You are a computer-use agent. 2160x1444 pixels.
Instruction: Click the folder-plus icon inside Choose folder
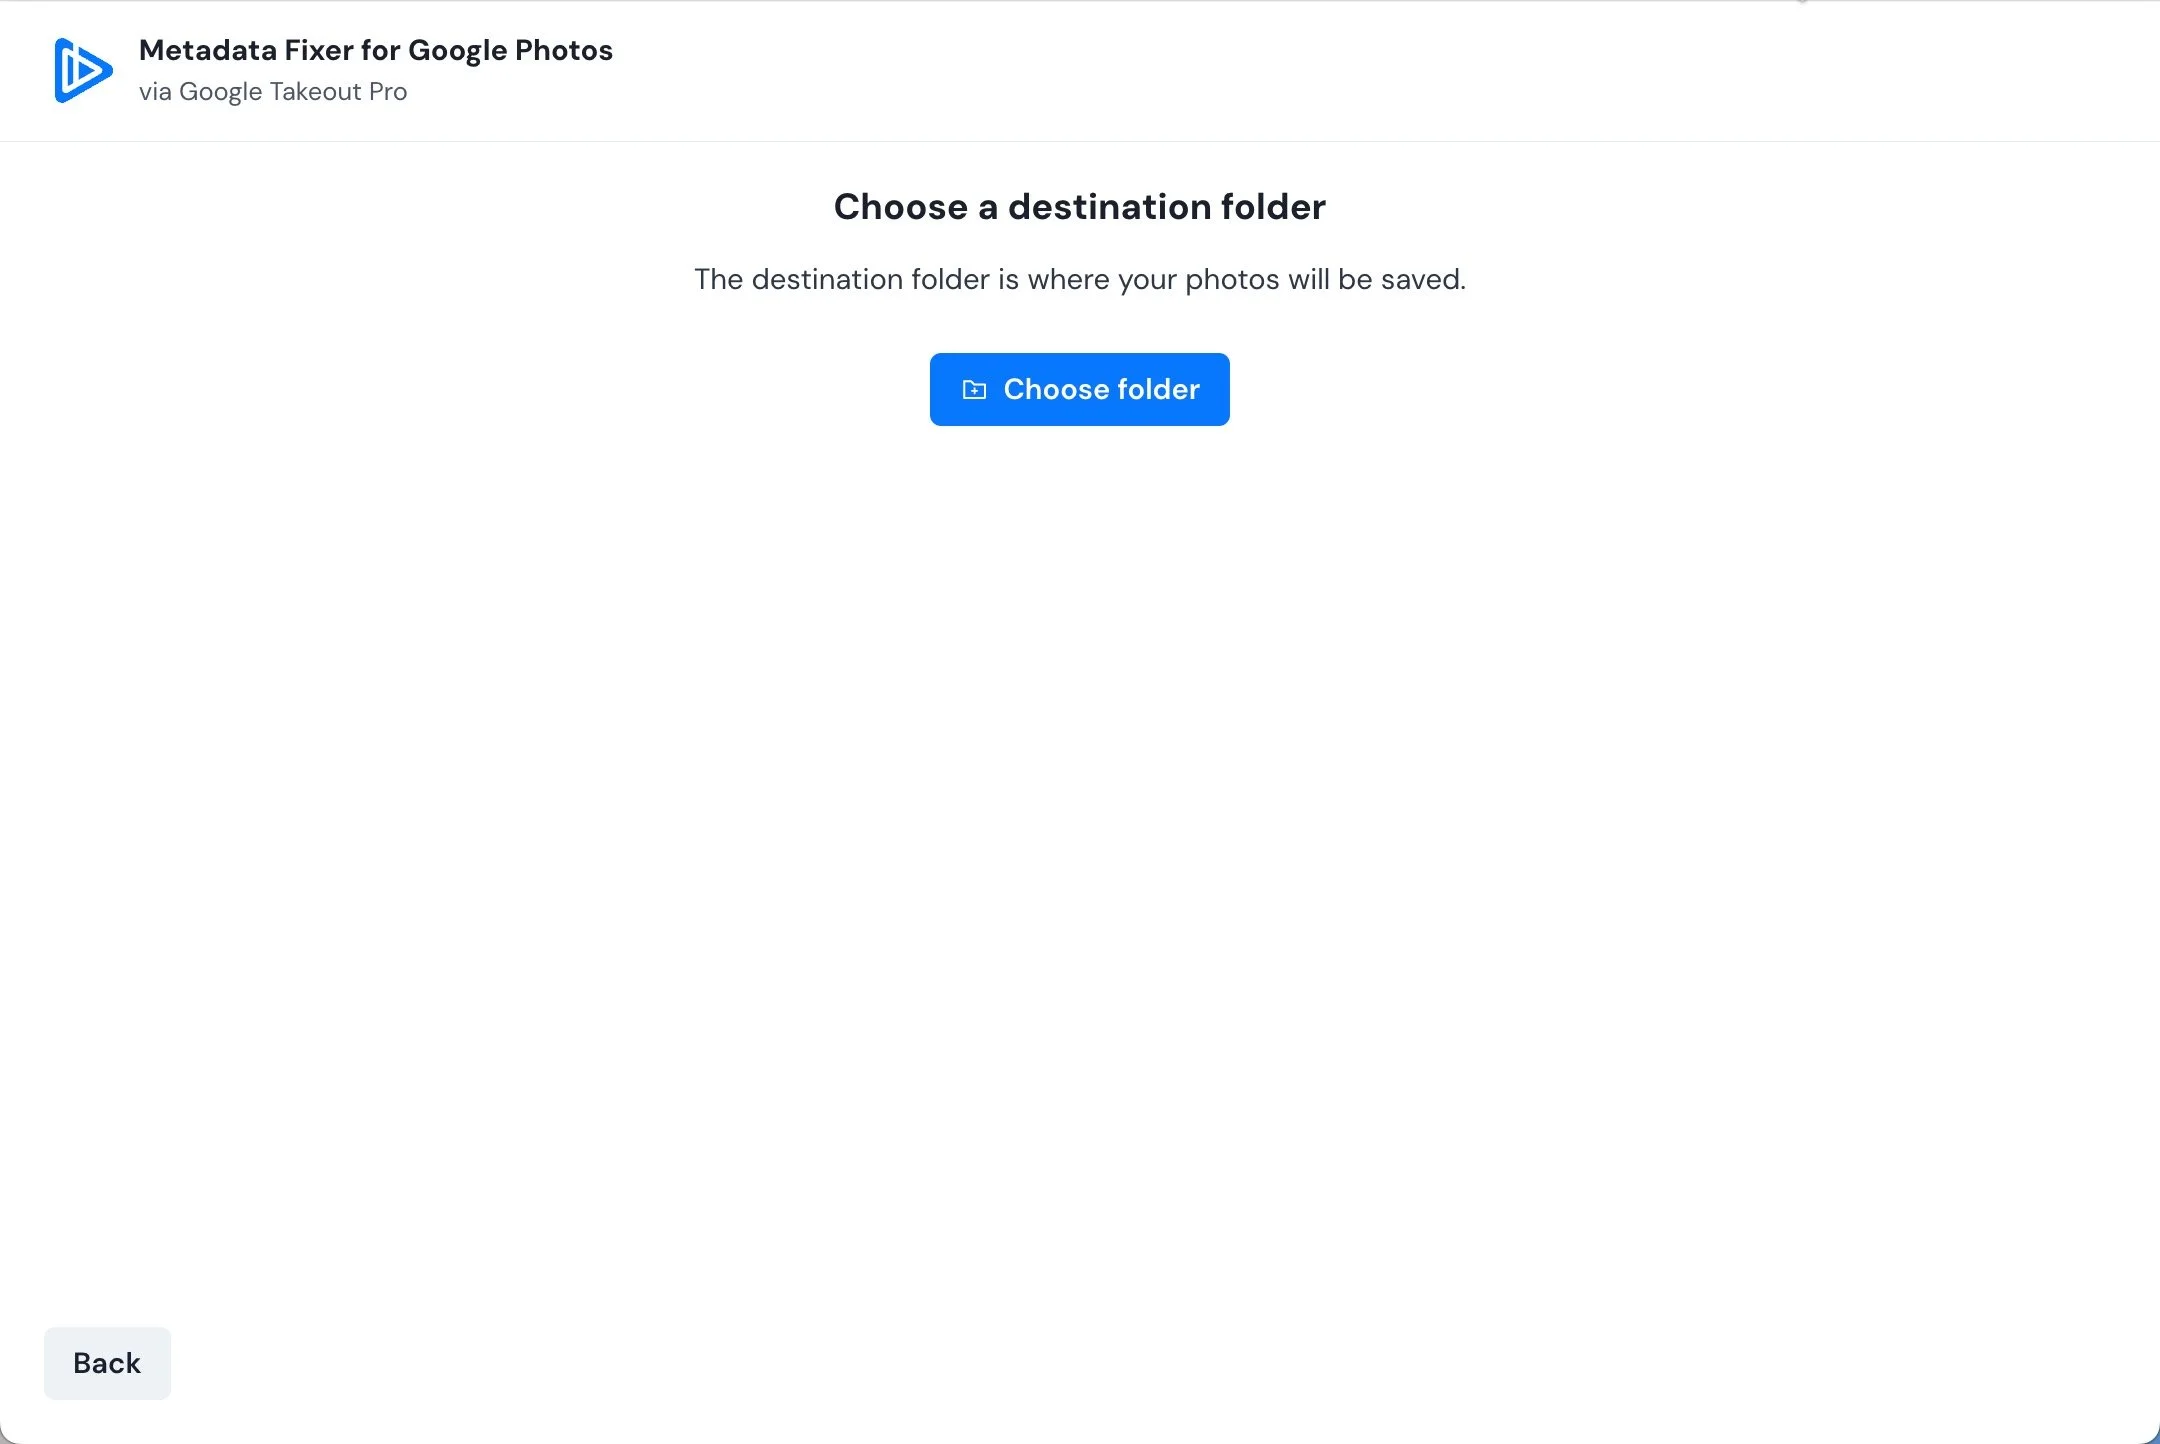click(x=974, y=390)
